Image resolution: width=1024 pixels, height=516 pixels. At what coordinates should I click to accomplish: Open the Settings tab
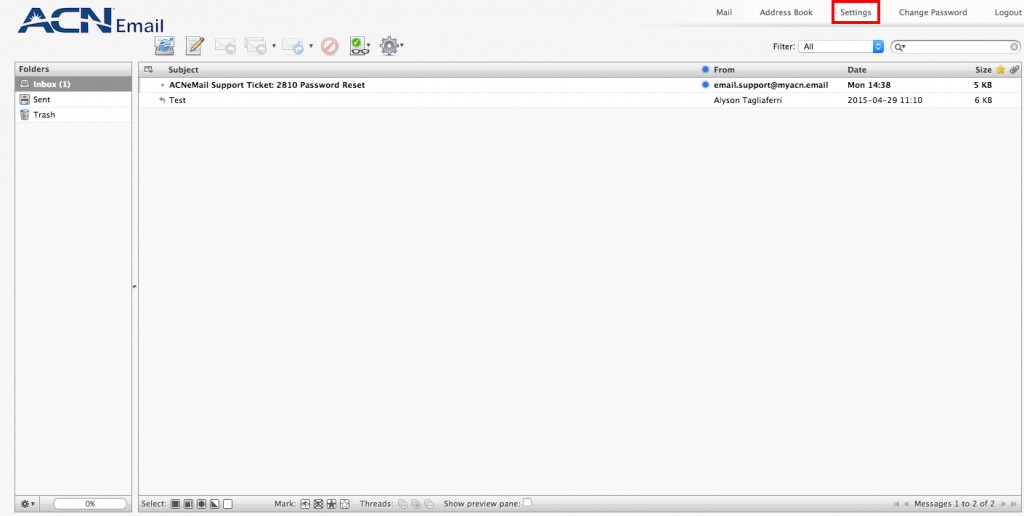[855, 13]
